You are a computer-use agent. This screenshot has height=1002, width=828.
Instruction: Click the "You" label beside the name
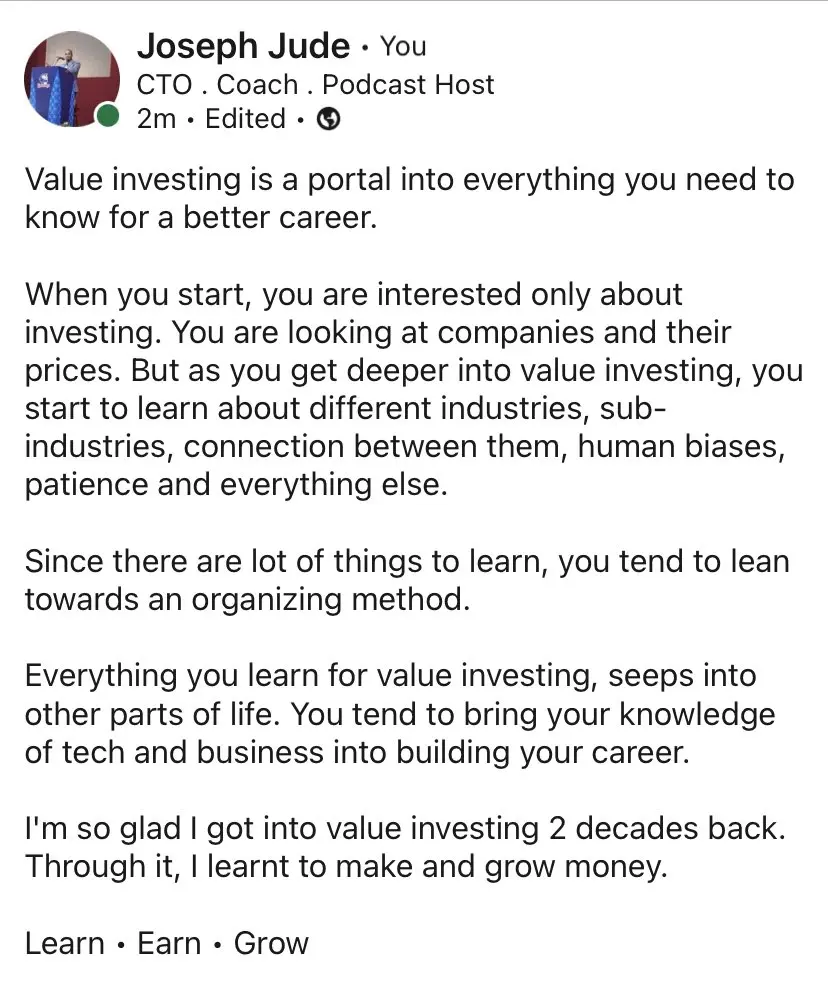(404, 47)
